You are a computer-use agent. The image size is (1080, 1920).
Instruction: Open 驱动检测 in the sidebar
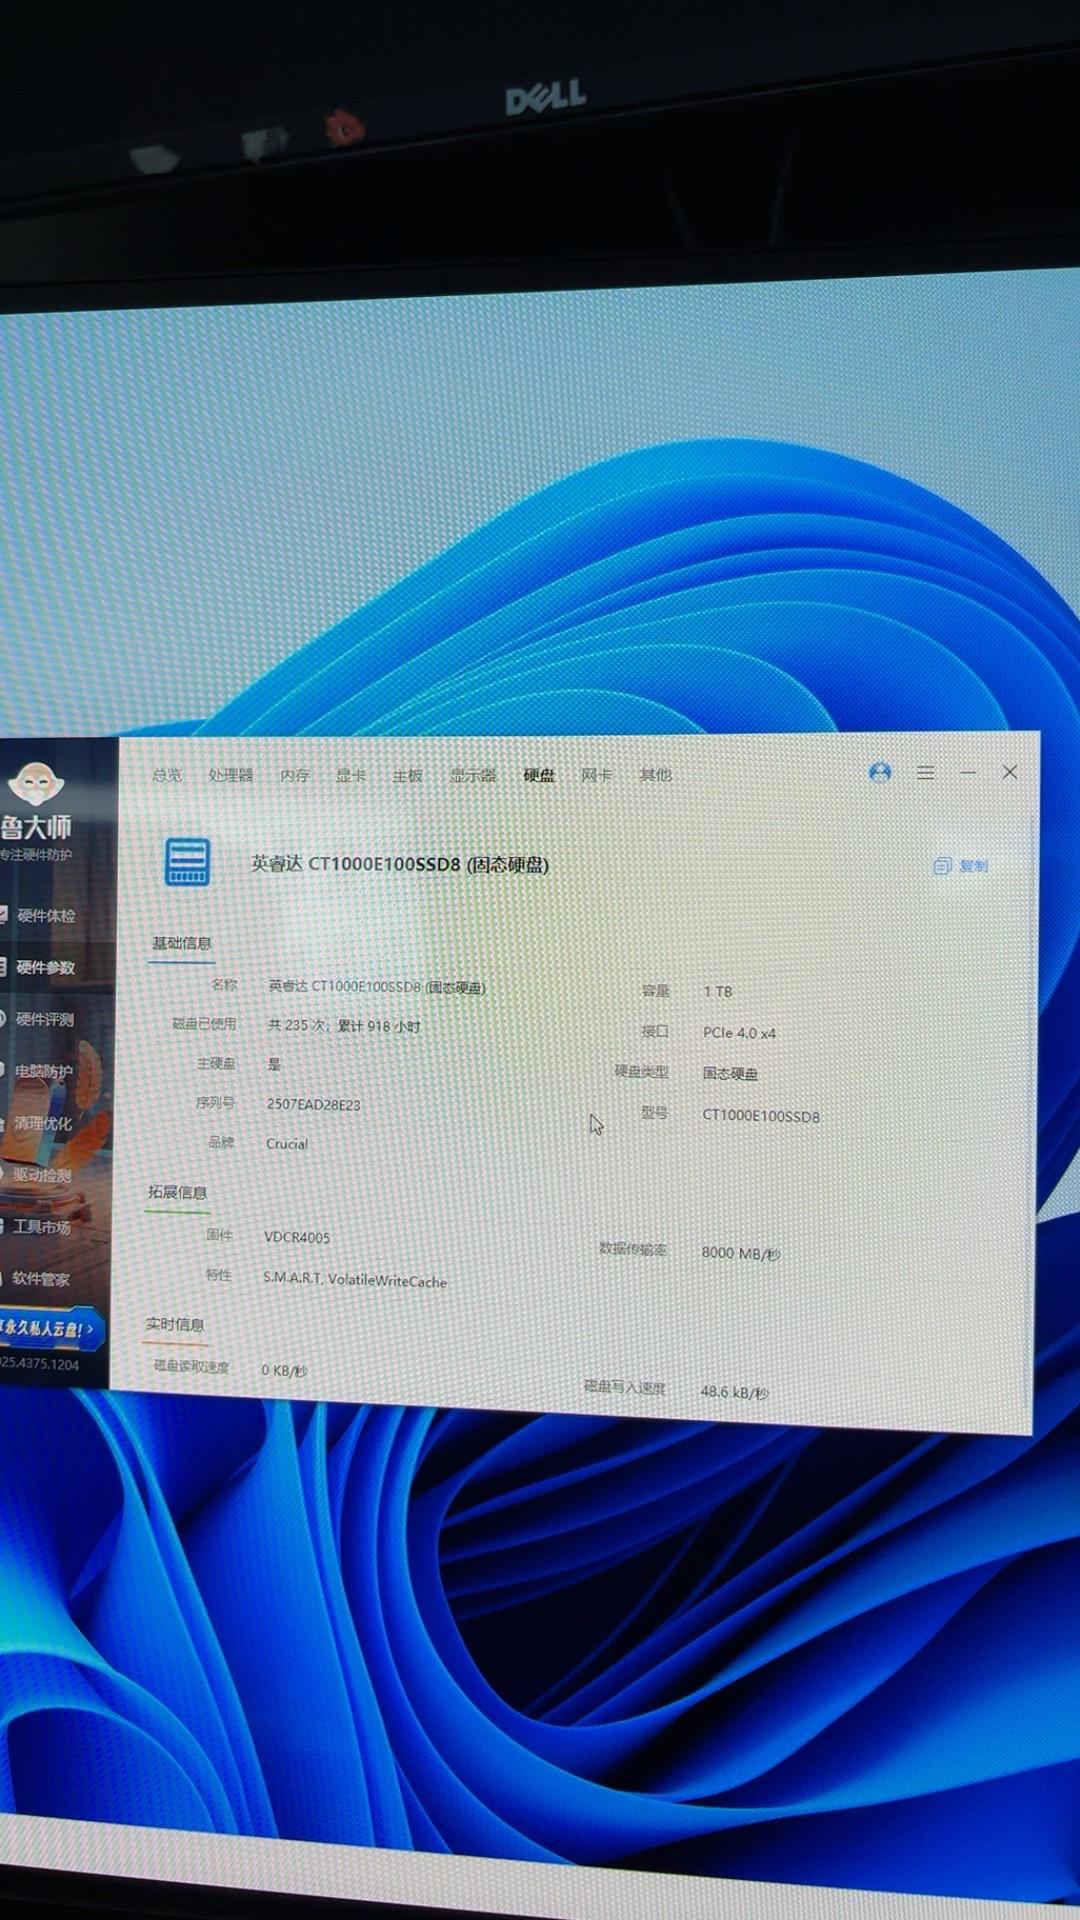point(38,1175)
